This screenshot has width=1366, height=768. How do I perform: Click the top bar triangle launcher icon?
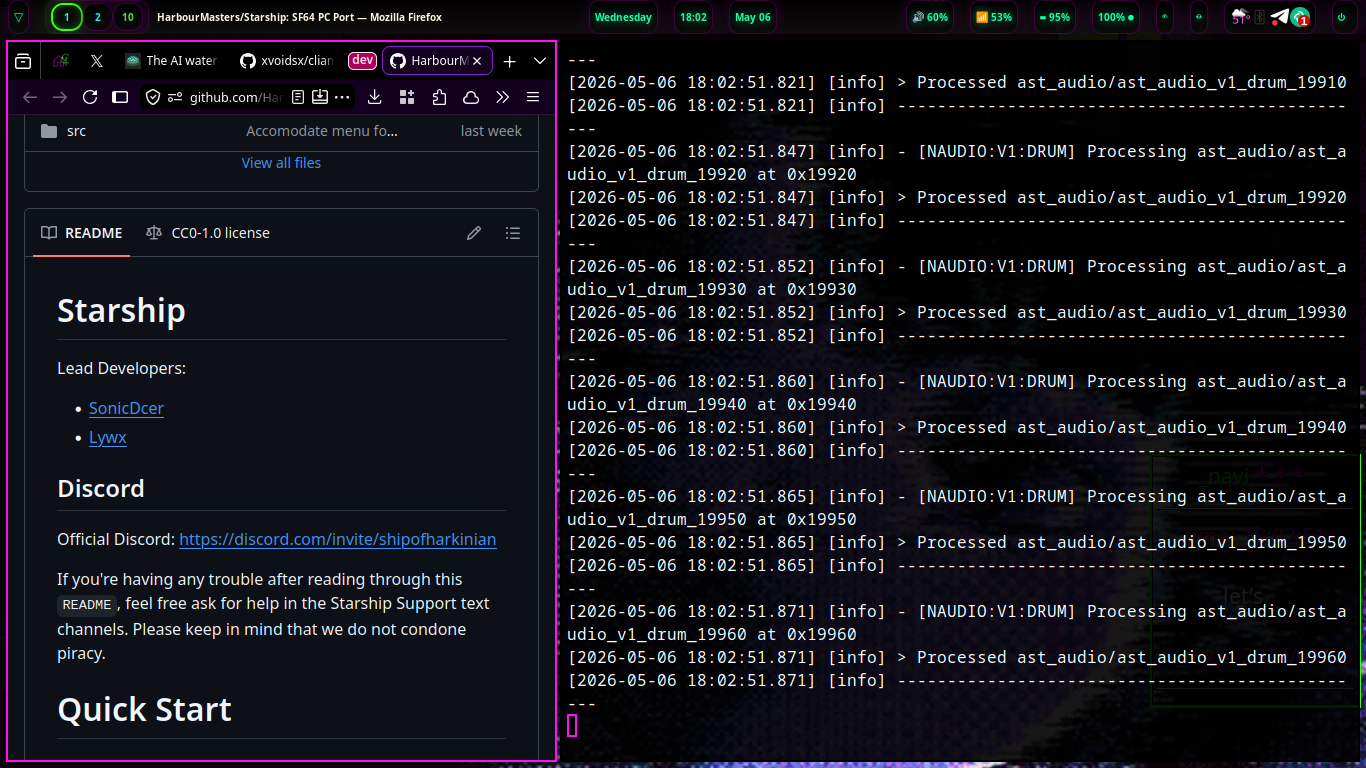coord(19,17)
